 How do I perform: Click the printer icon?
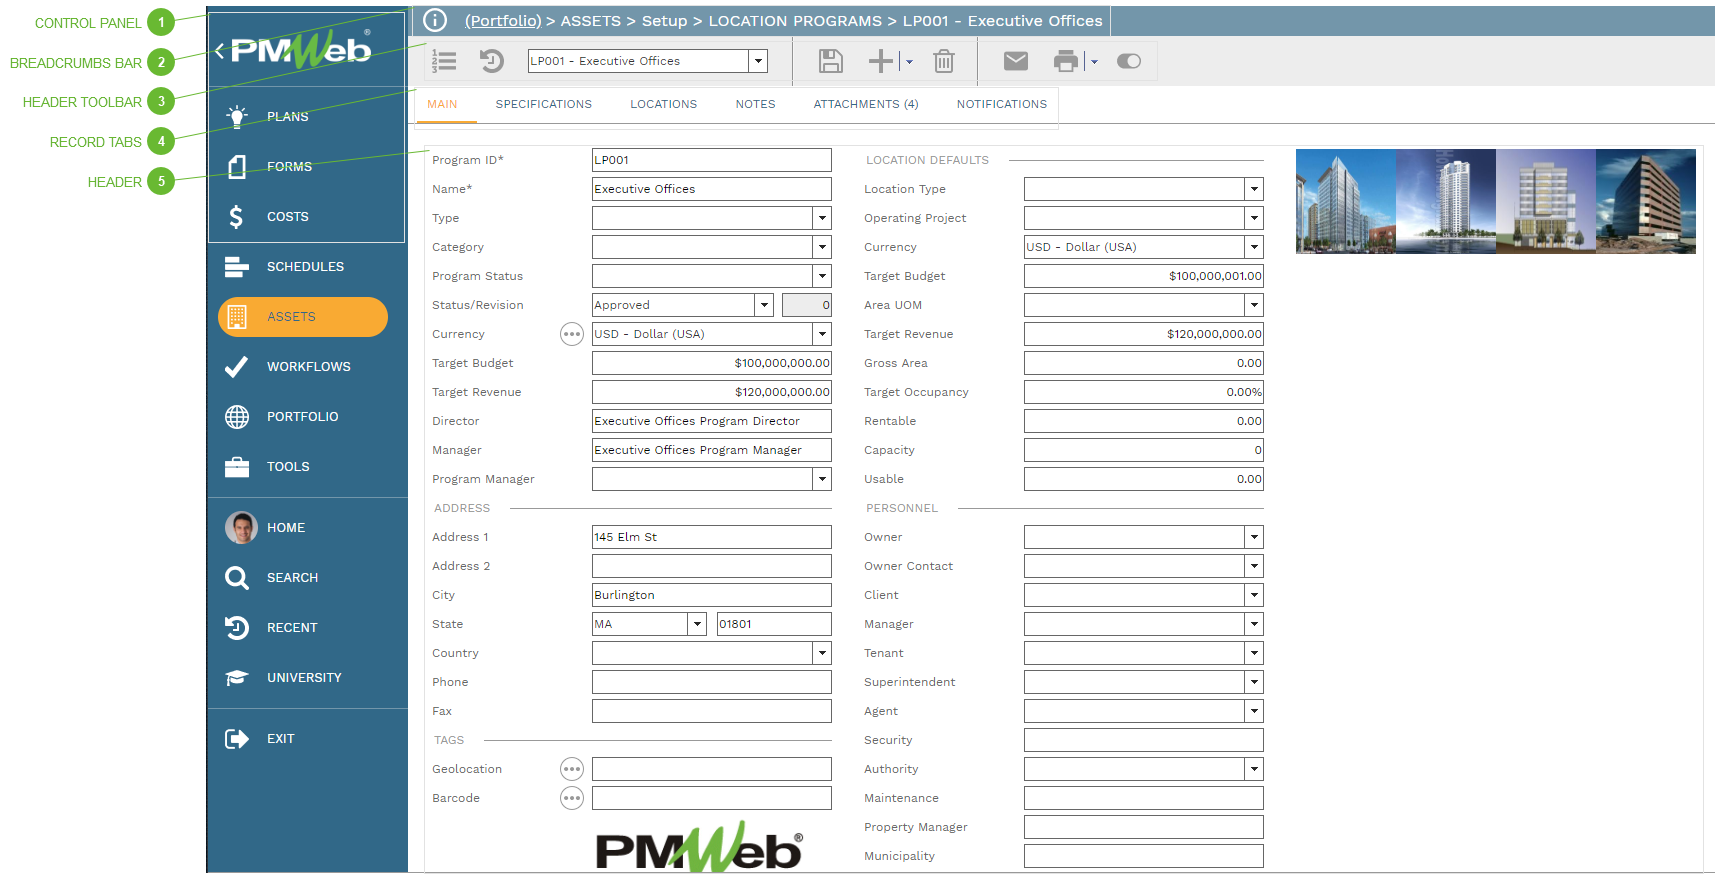pyautogui.click(x=1066, y=61)
